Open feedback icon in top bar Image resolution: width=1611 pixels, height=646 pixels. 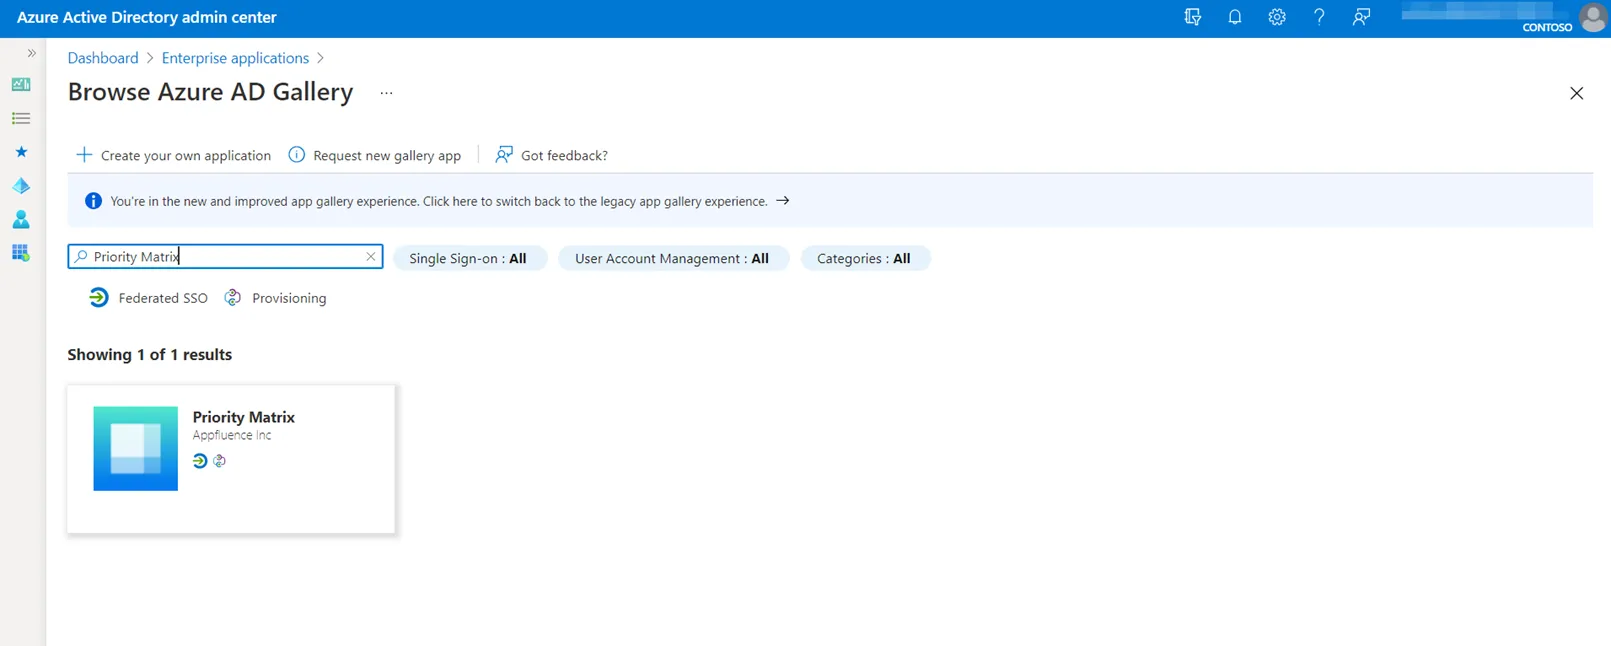pos(1361,17)
